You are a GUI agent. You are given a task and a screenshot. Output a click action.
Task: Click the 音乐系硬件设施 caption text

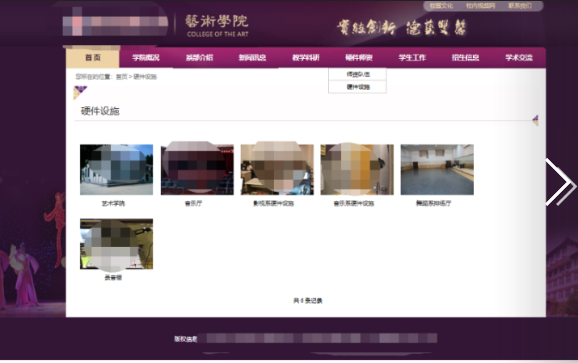point(354,203)
